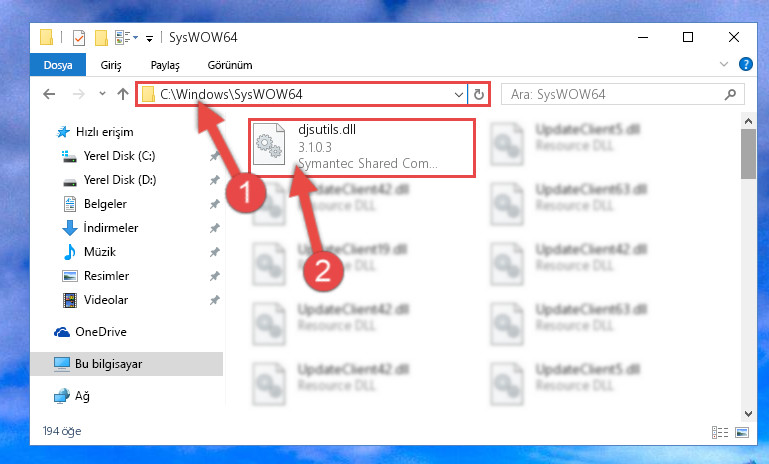Open recent locations dropdown arrow
The image size is (769, 464).
[102, 93]
